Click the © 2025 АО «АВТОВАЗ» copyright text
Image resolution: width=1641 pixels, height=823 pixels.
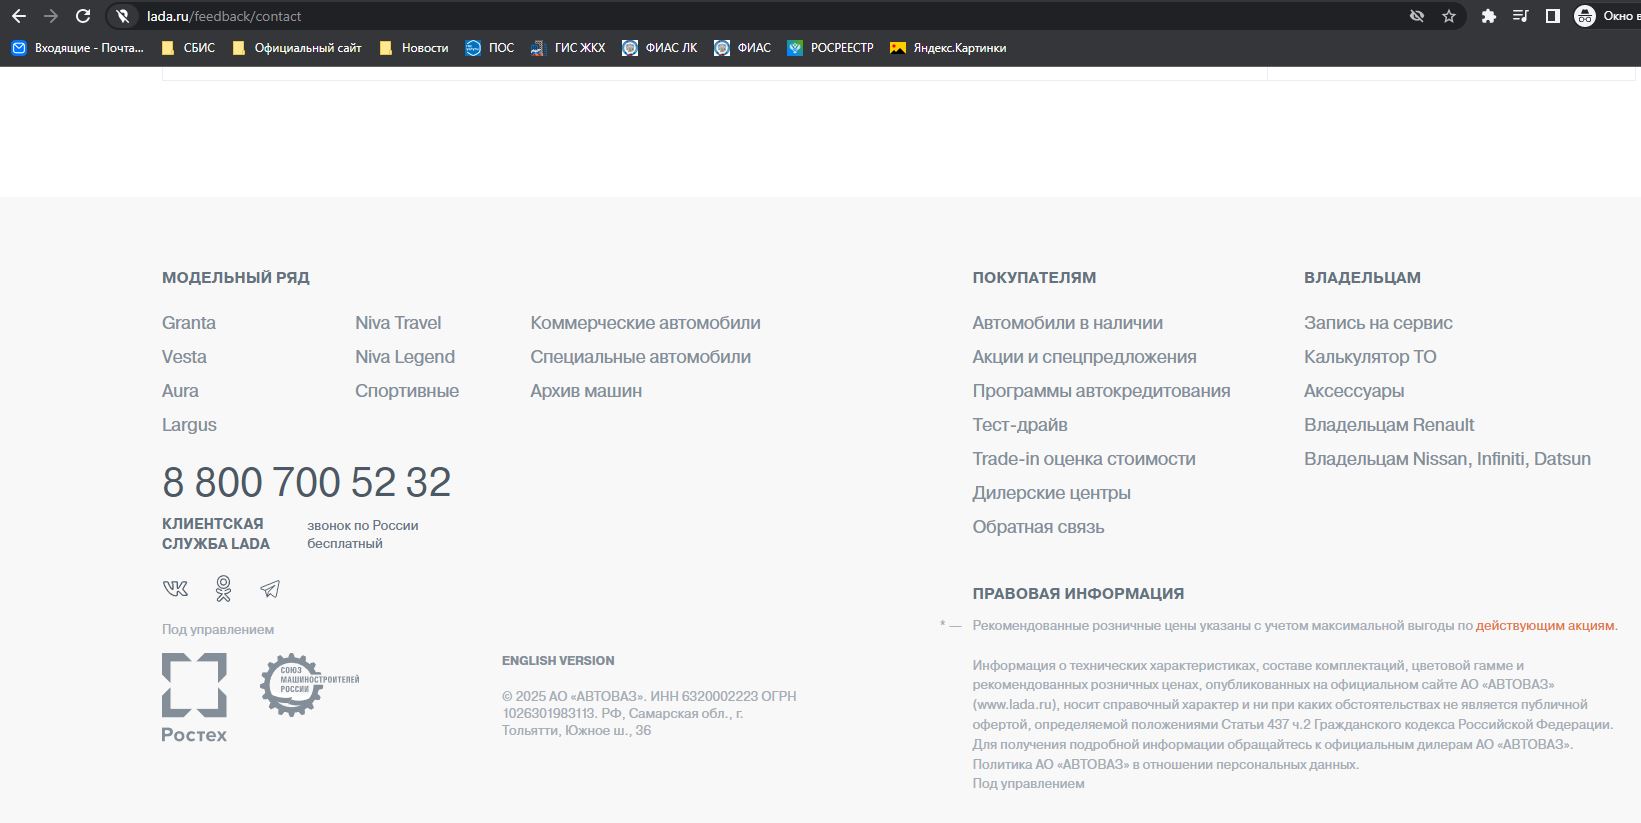(649, 713)
